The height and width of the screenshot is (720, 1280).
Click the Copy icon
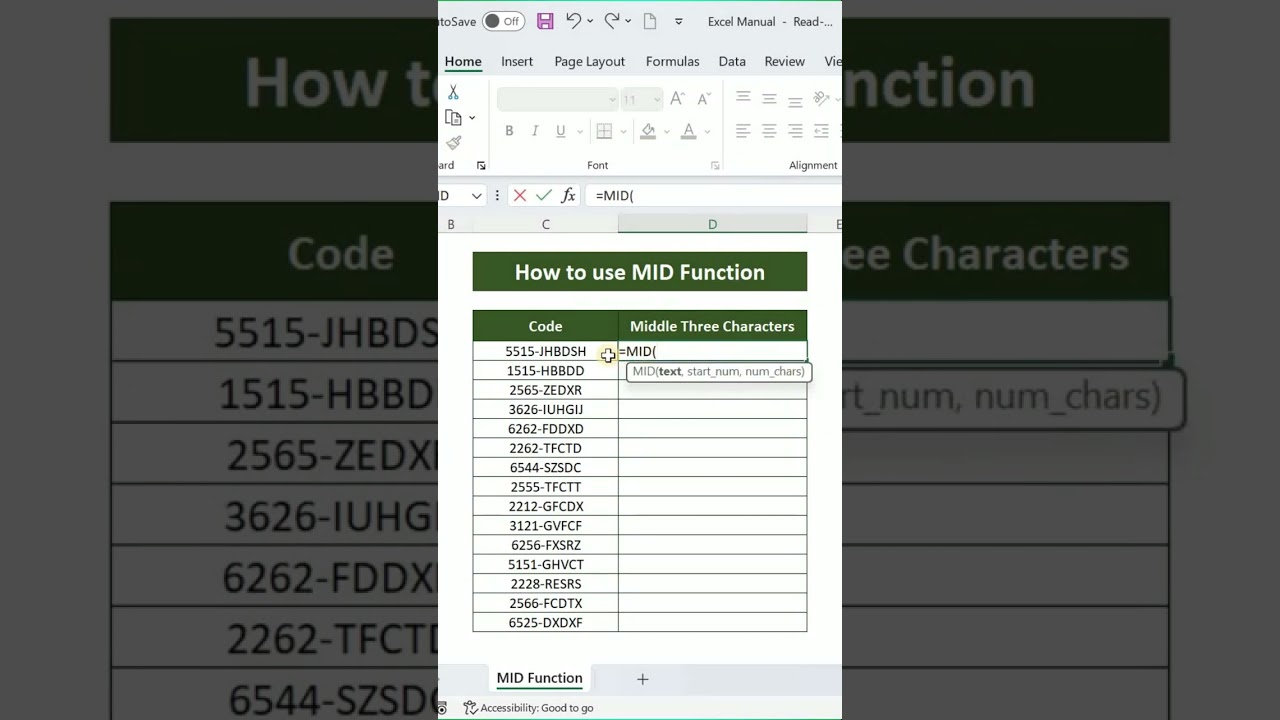click(x=453, y=118)
